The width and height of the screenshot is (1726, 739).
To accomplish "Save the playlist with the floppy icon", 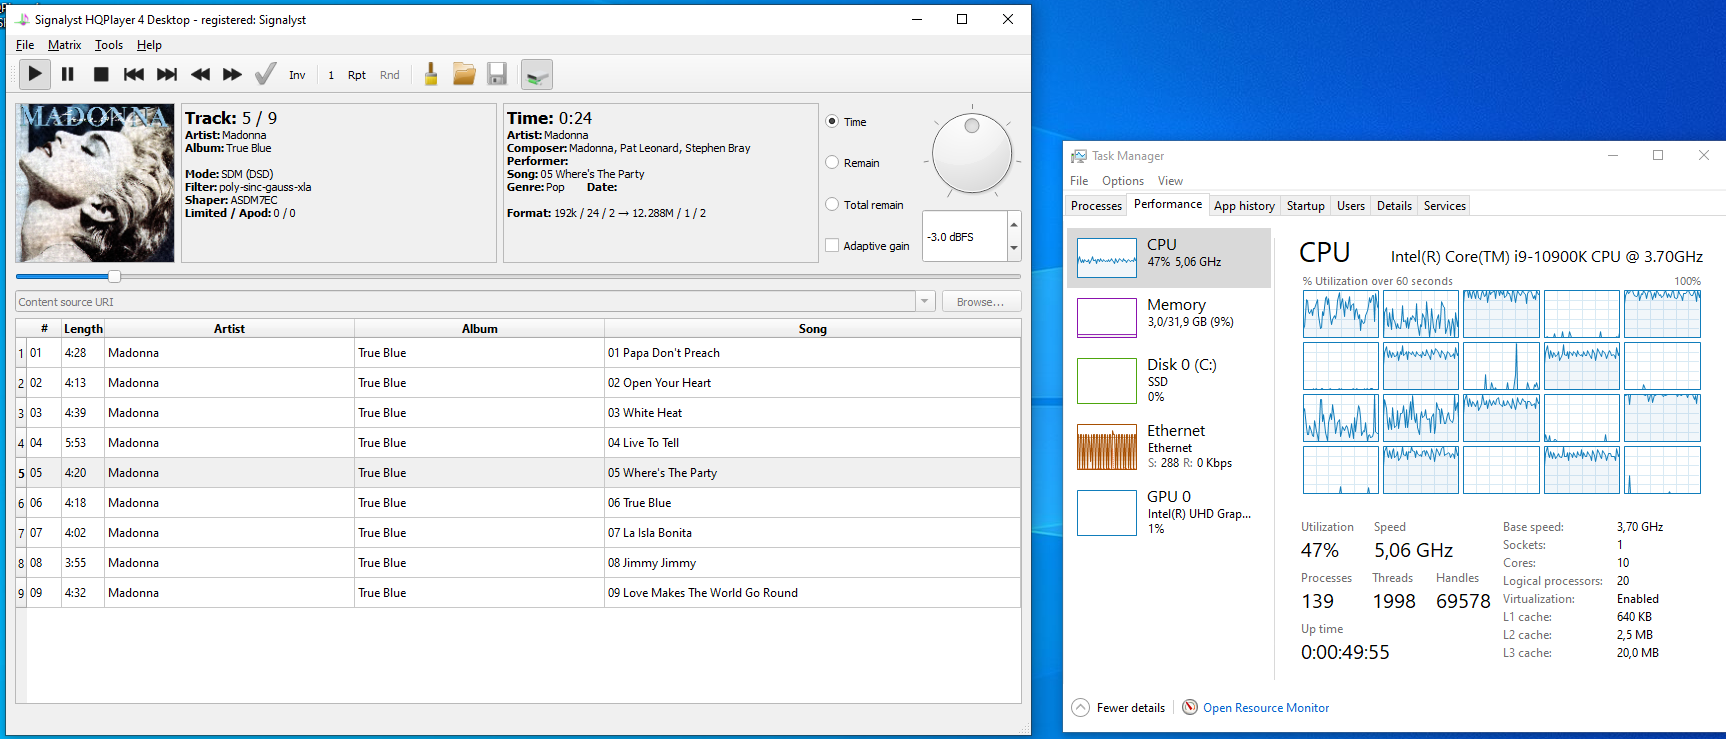I will [497, 74].
